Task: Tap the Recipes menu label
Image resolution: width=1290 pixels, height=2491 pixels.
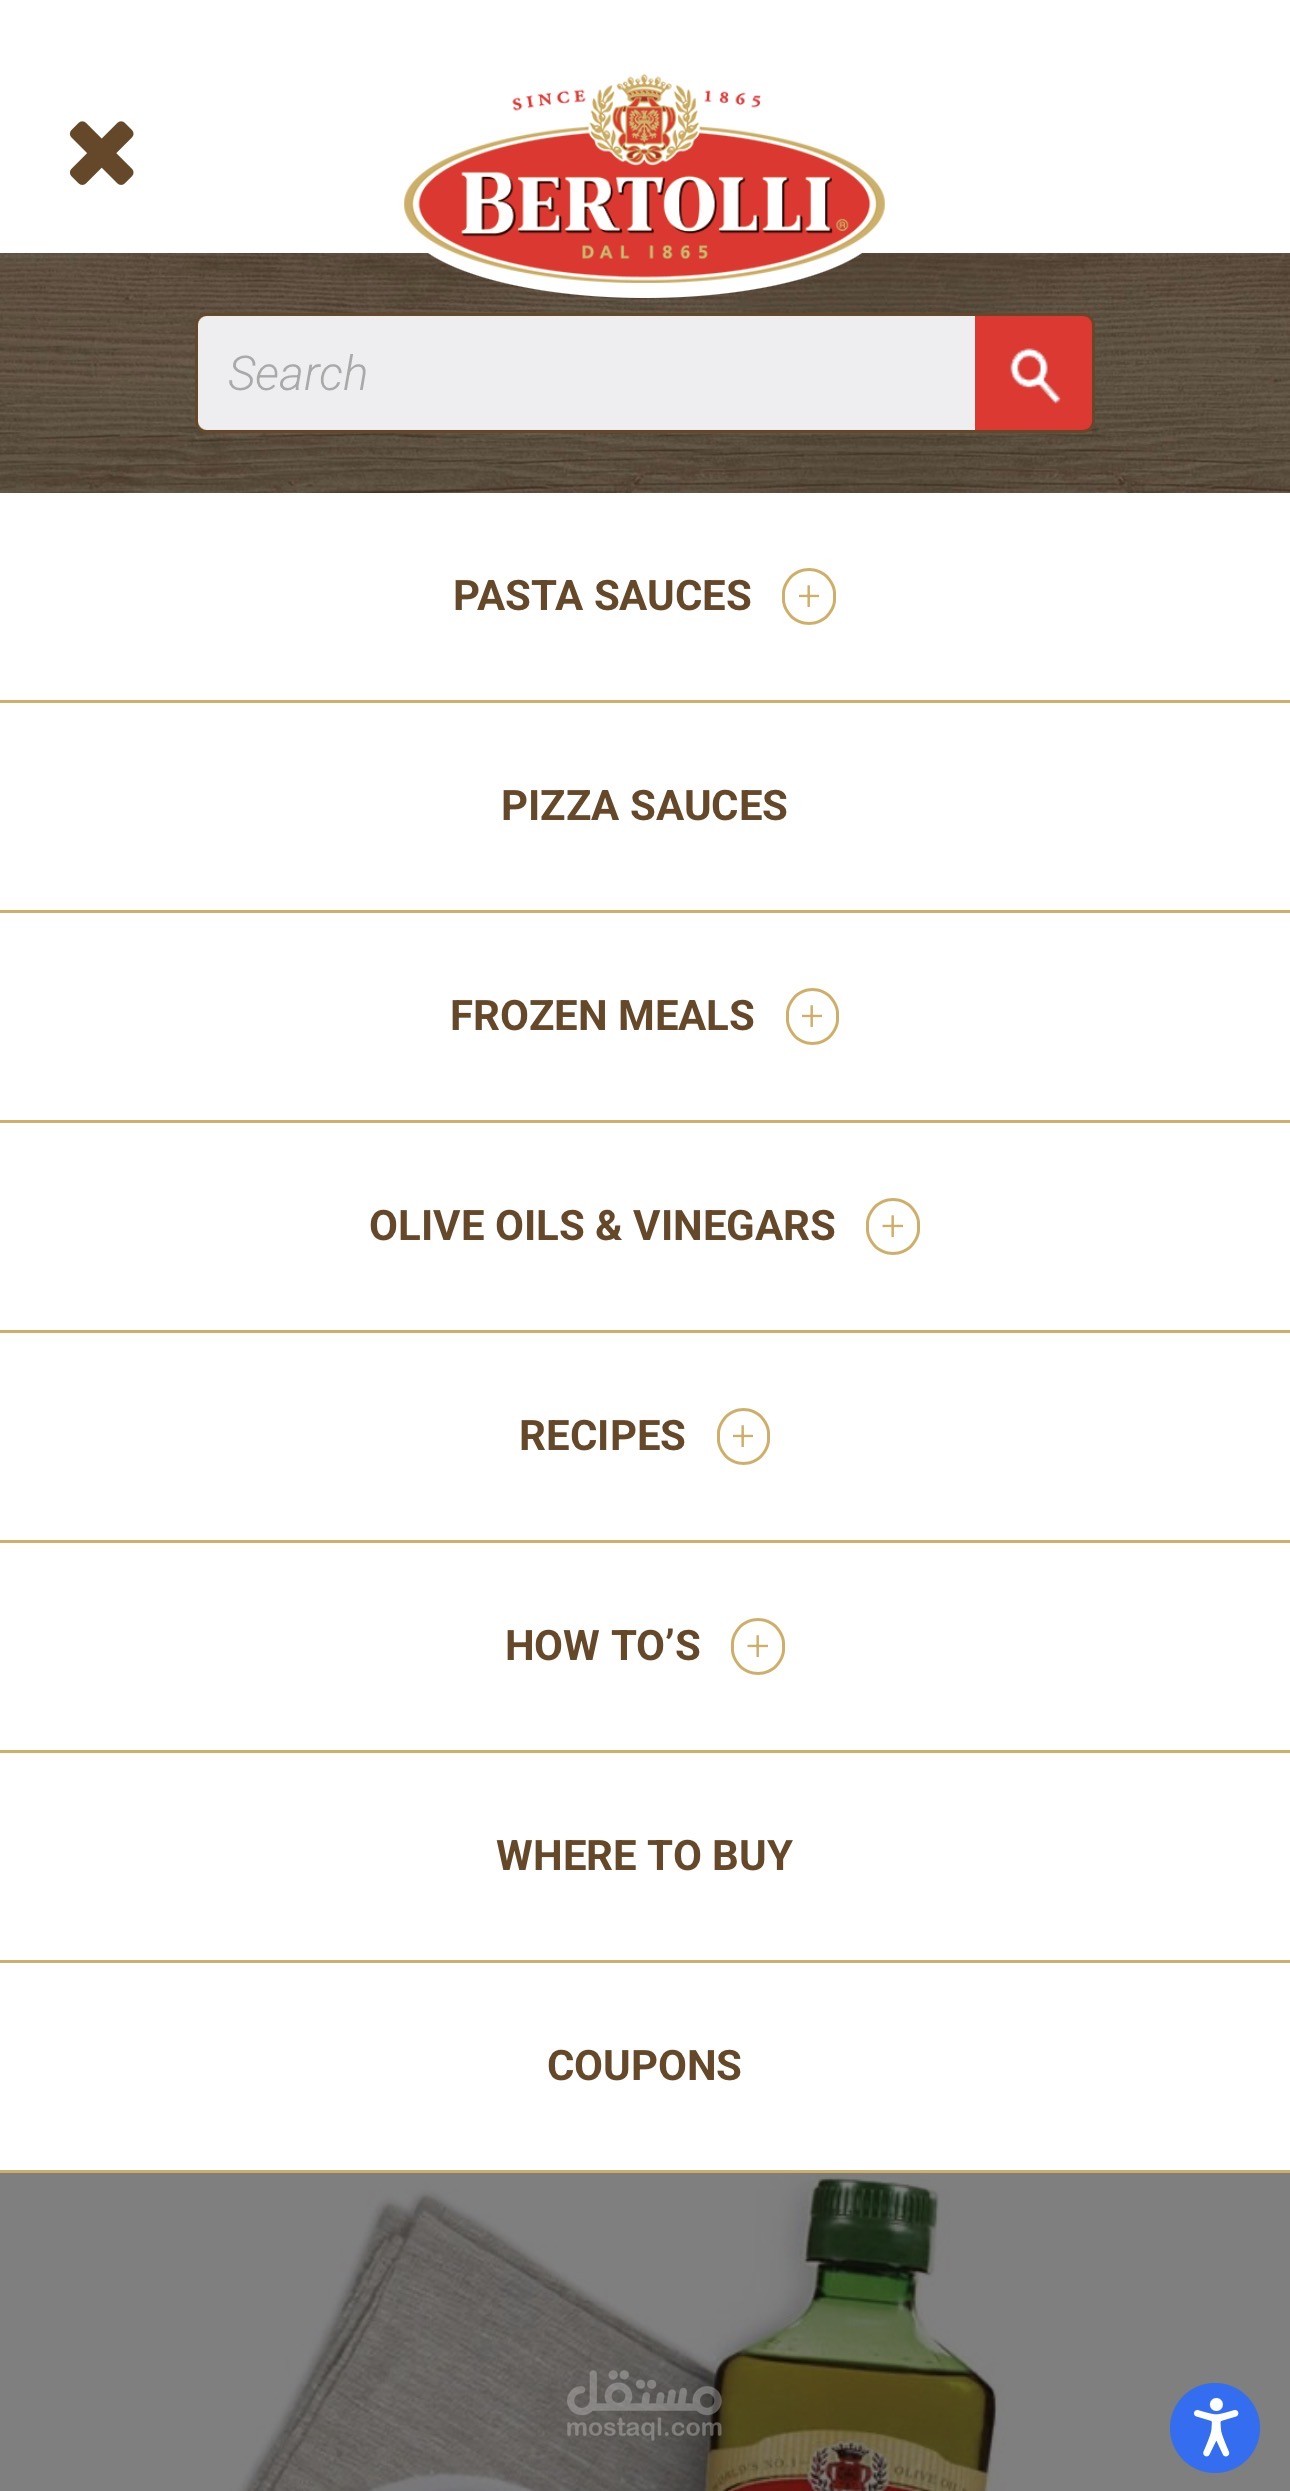Action: (601, 1436)
